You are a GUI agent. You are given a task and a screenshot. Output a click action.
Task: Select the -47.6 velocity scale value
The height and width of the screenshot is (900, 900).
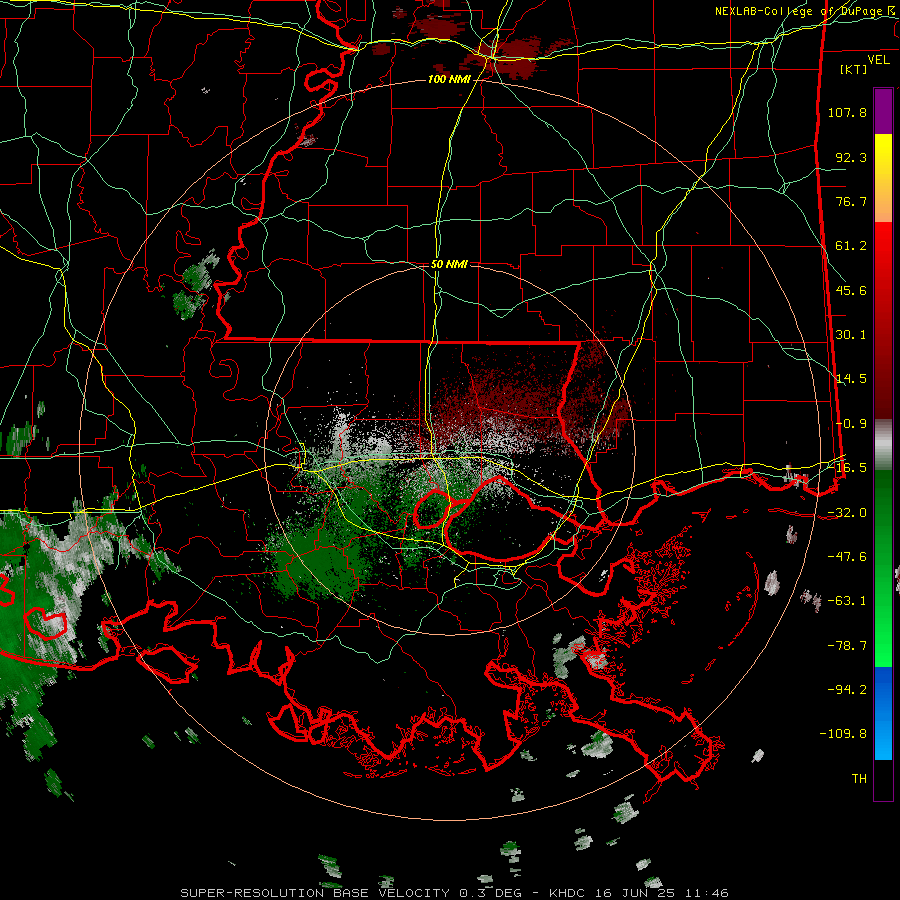click(x=847, y=557)
